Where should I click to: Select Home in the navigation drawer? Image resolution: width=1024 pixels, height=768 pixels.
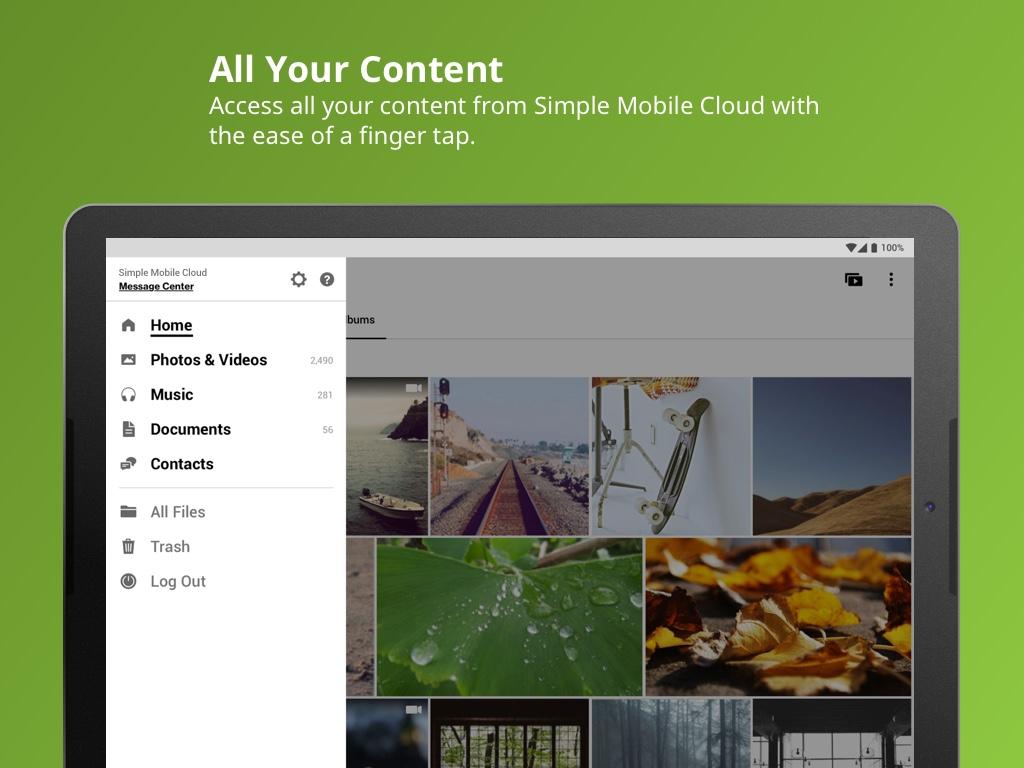point(226,325)
